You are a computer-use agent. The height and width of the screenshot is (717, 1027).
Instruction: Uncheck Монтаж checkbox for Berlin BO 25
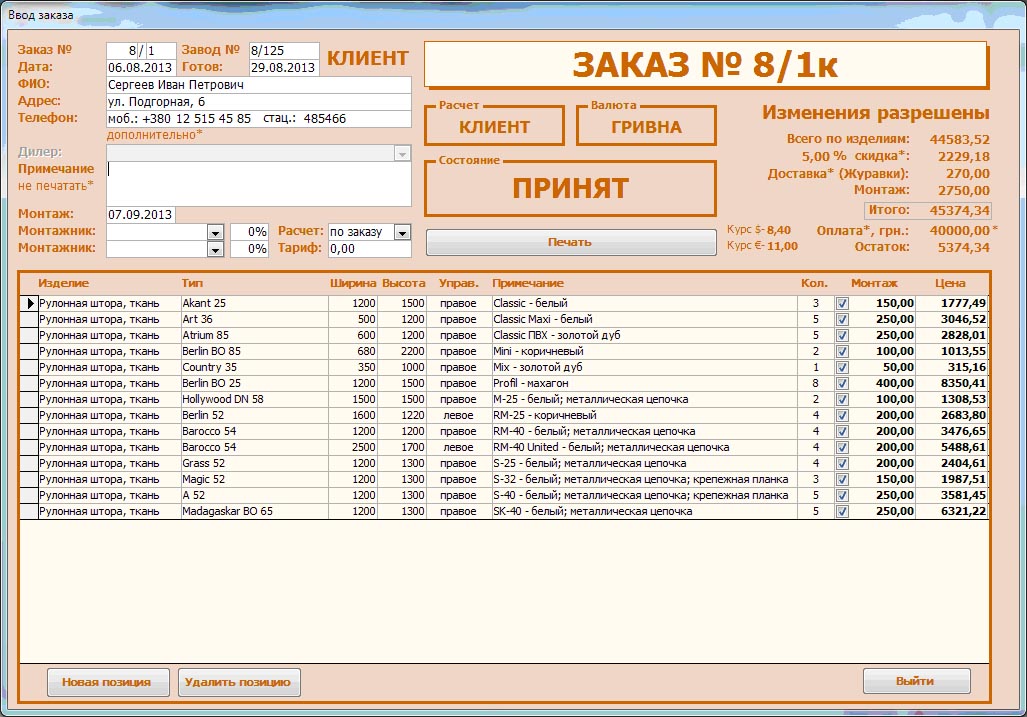tap(842, 383)
